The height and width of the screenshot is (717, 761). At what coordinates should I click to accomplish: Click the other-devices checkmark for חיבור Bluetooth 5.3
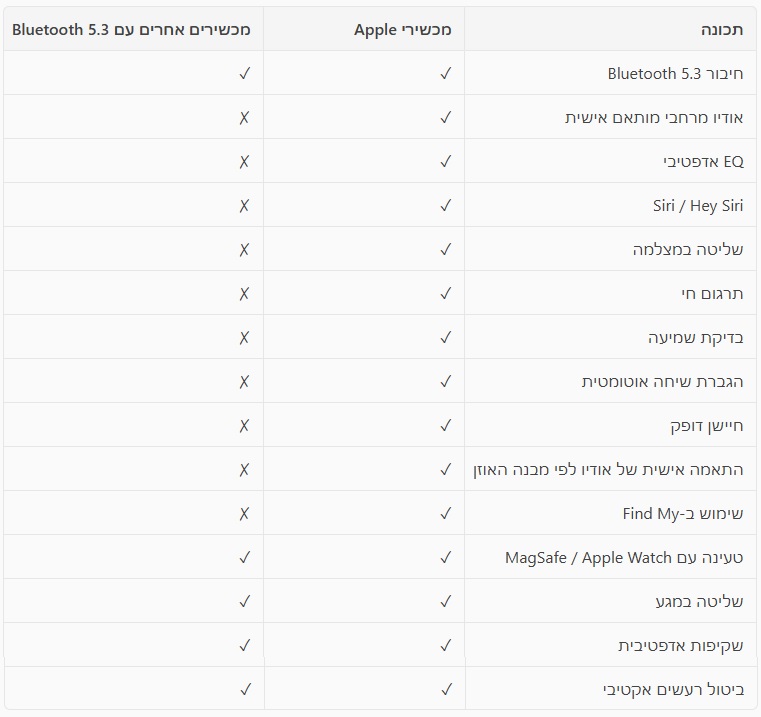pyautogui.click(x=244, y=74)
